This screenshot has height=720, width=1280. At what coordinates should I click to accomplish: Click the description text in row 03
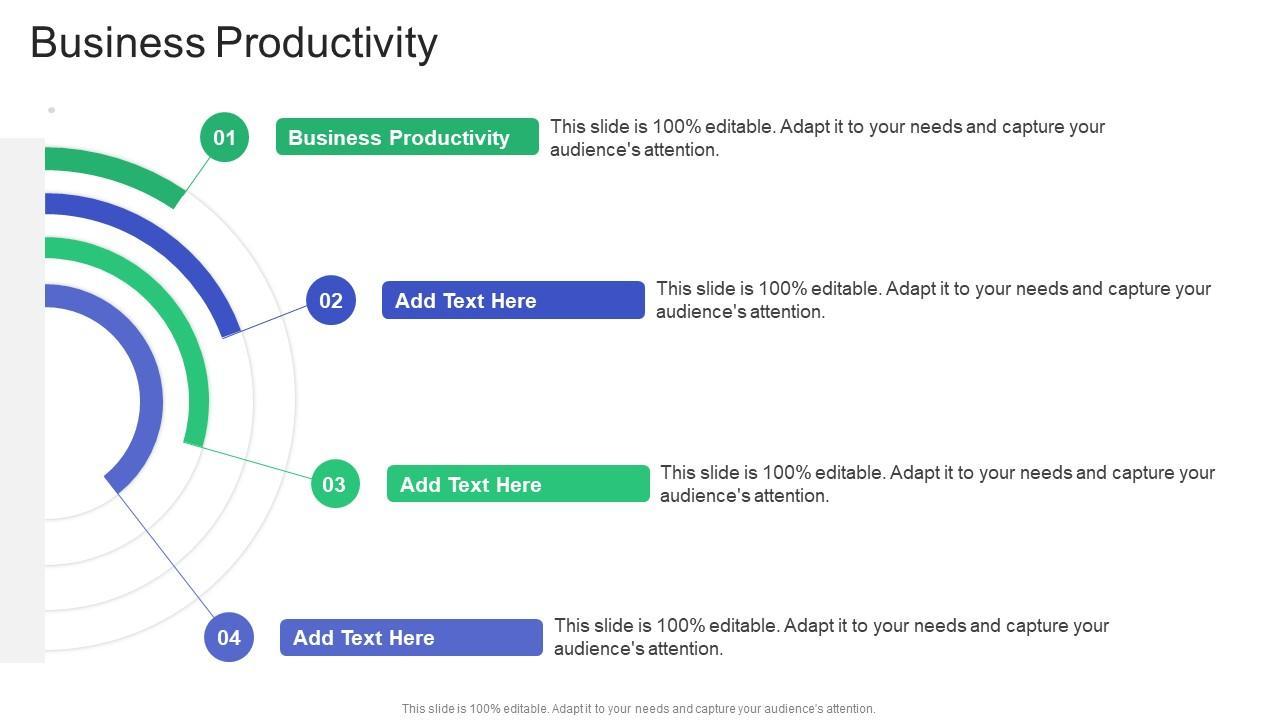click(x=937, y=484)
